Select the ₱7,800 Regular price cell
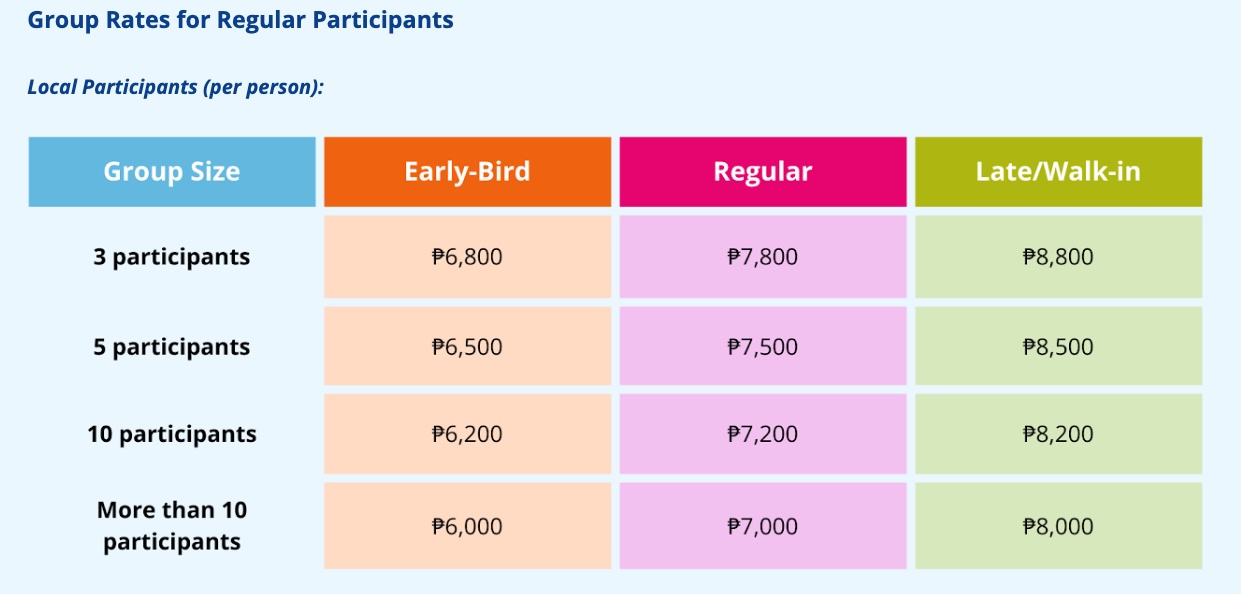 point(763,257)
